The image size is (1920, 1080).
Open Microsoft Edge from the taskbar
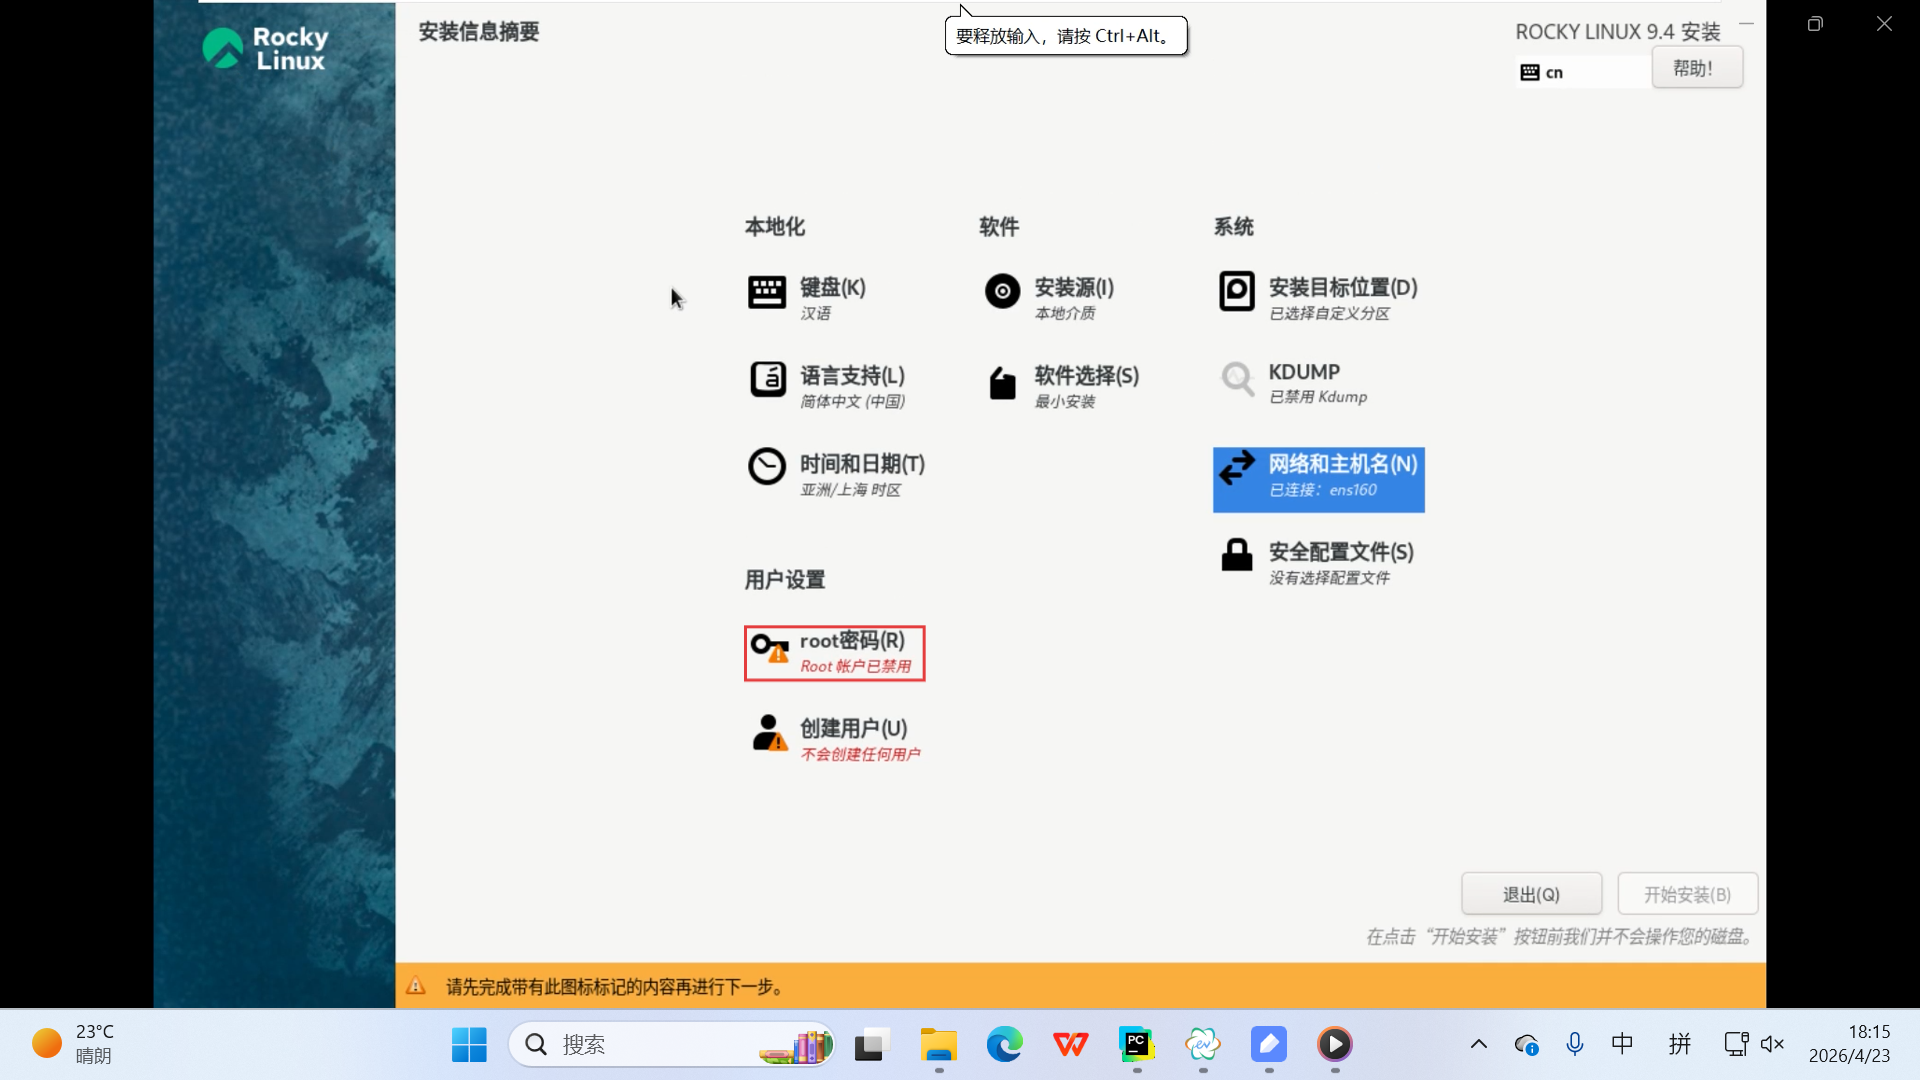[x=1004, y=1044]
